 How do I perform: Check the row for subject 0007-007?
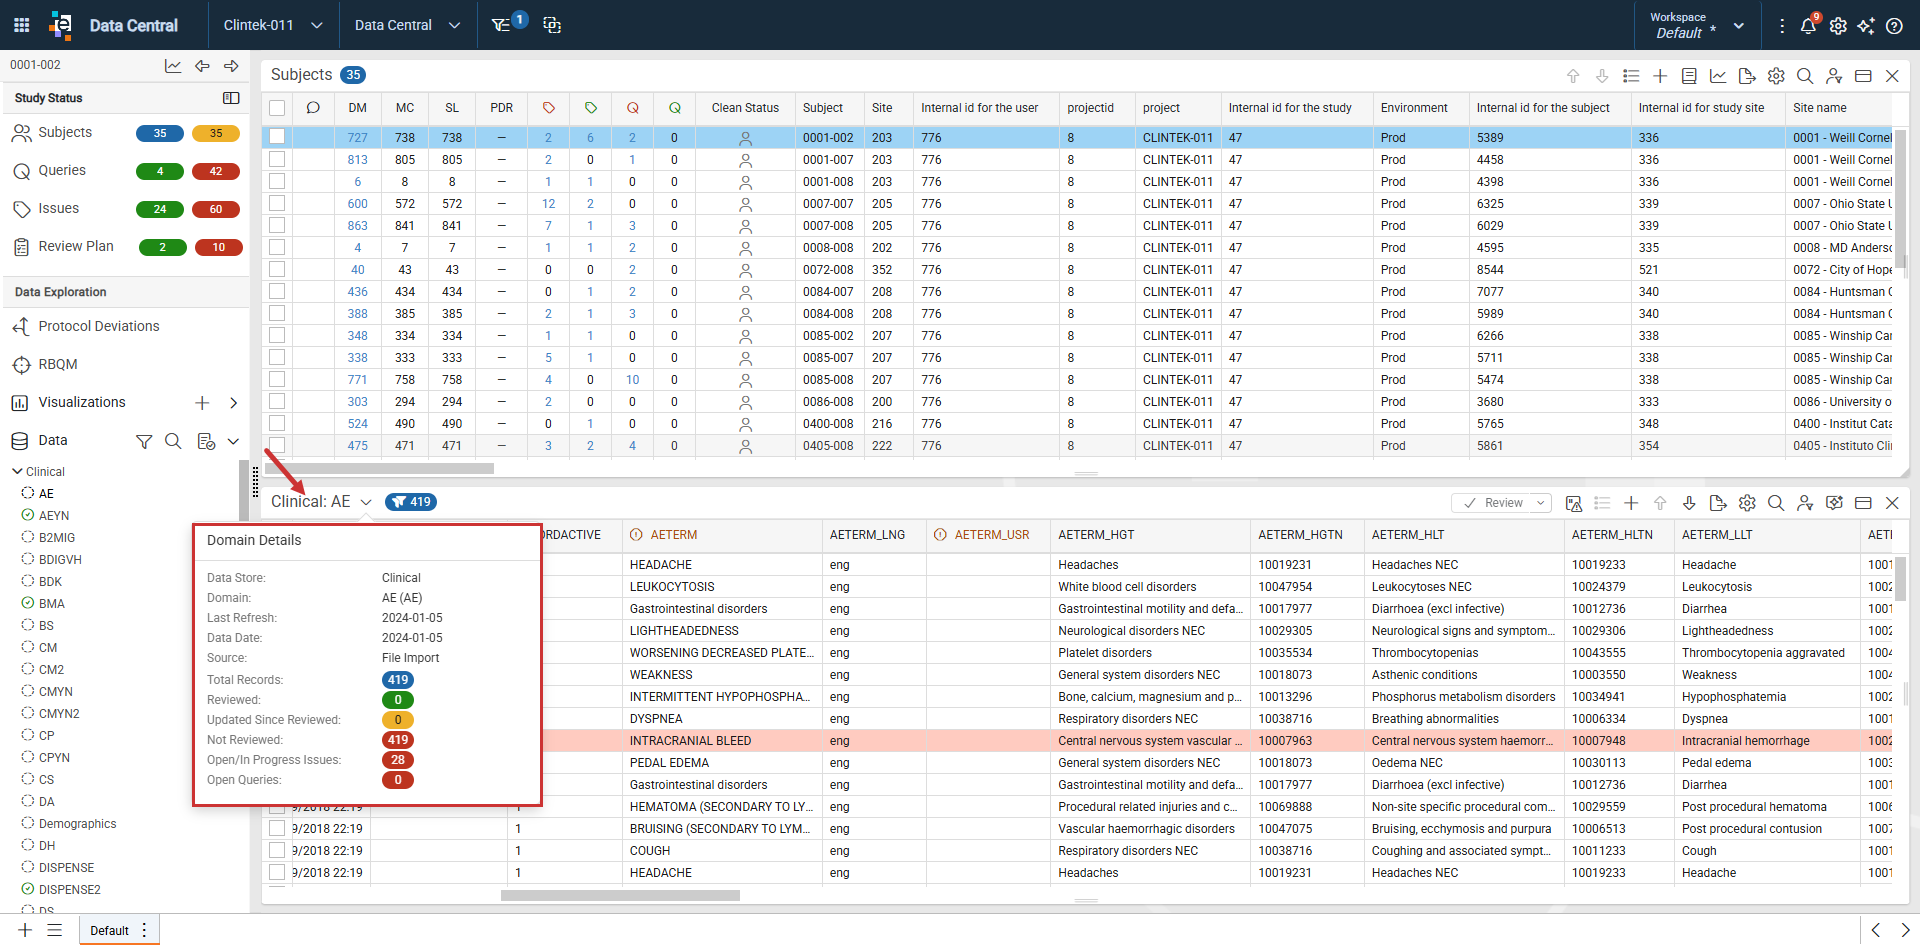(x=277, y=204)
